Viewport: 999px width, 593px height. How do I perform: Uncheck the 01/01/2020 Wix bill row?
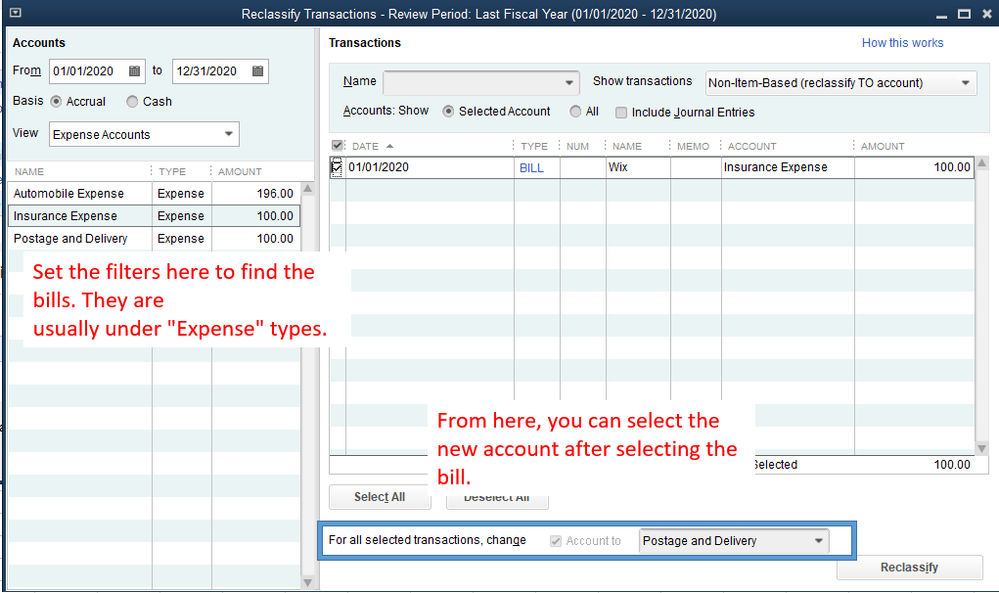pos(337,168)
